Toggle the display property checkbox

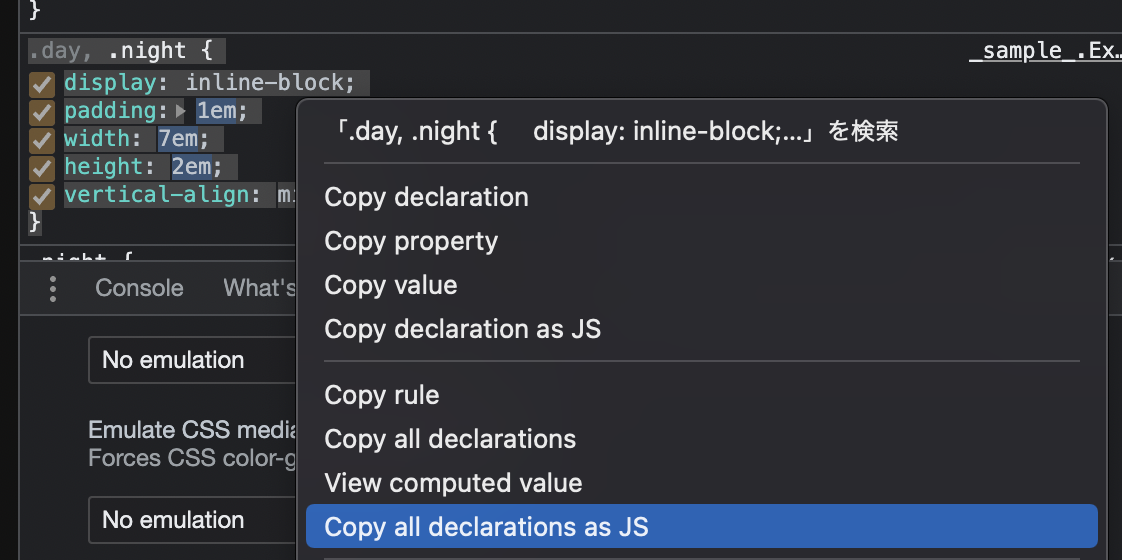(x=41, y=83)
